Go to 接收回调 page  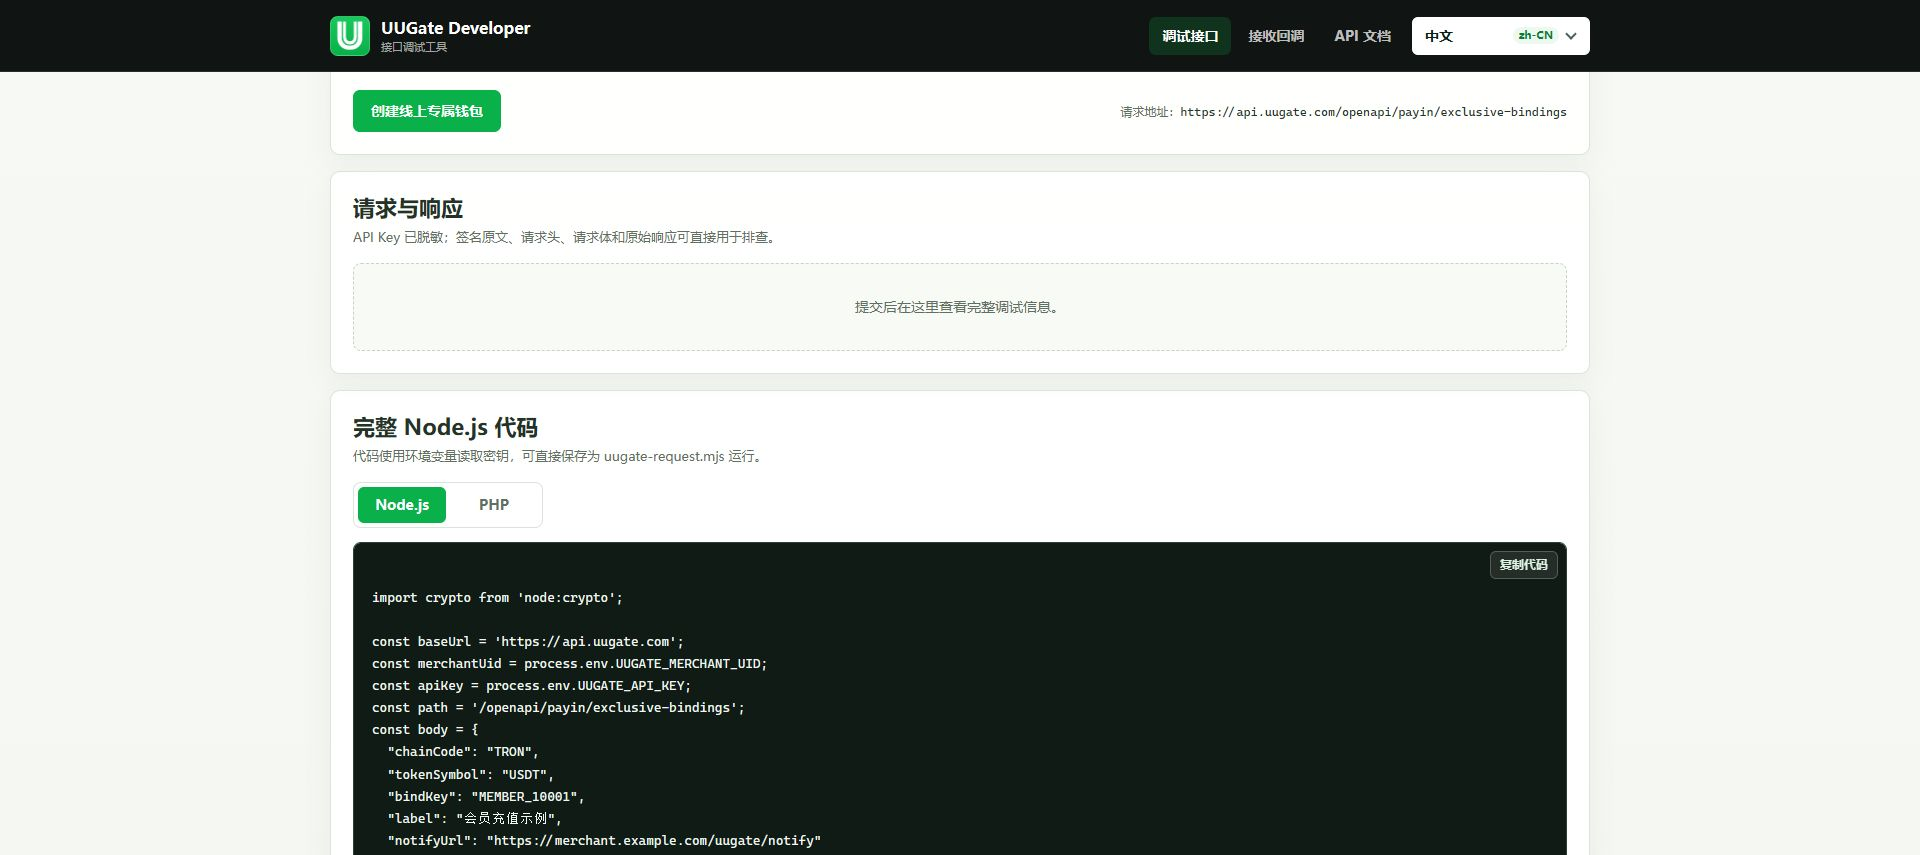click(1276, 36)
